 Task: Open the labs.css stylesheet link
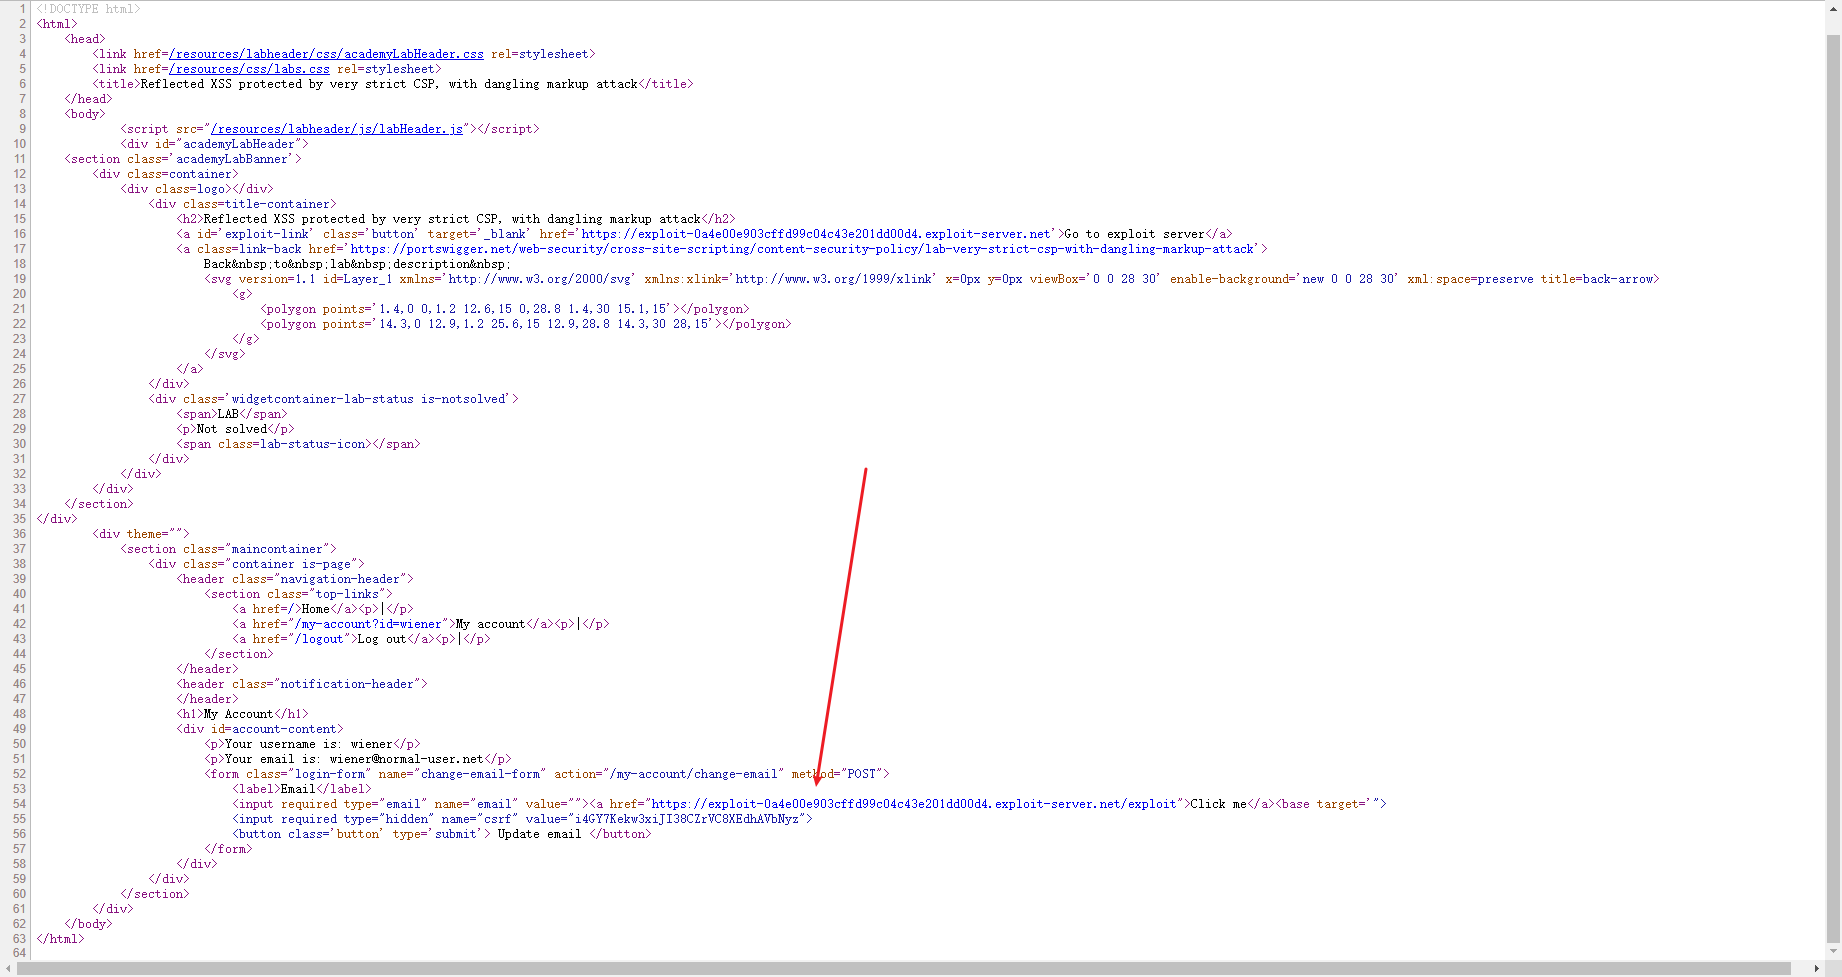tap(249, 69)
